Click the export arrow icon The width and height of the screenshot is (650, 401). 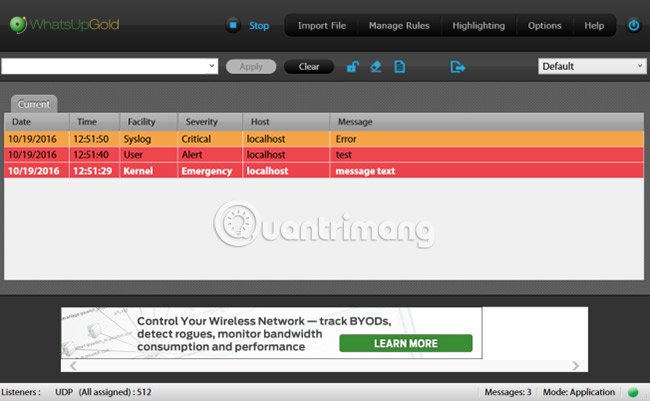click(458, 66)
